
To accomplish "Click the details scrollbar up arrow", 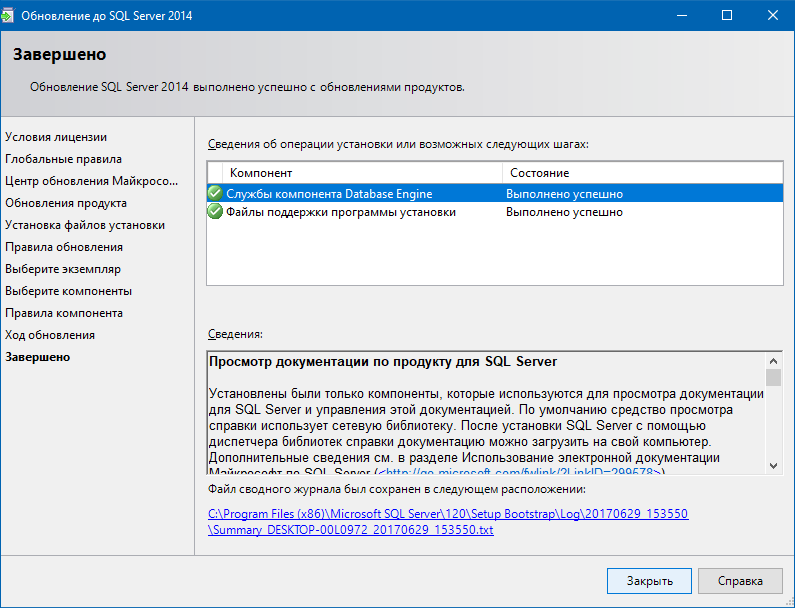I will pos(773,361).
